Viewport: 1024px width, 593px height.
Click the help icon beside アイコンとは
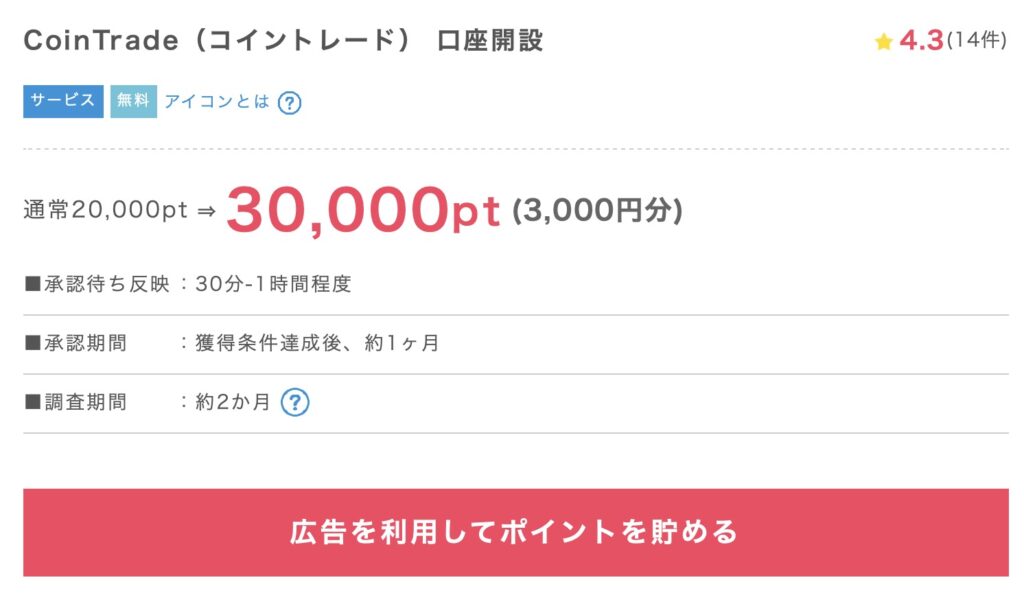pyautogui.click(x=289, y=103)
